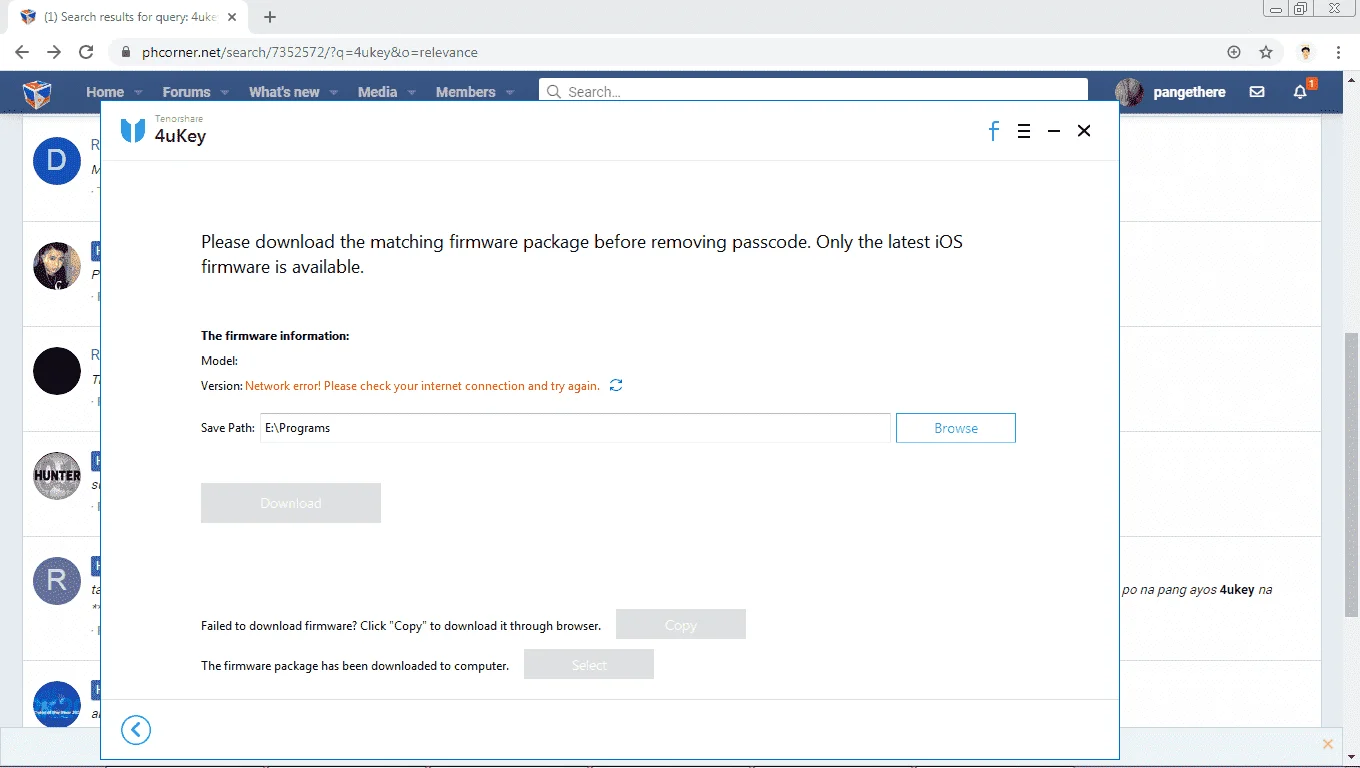This screenshot has height=768, width=1360.
Task: Open the 4uKey Facebook icon
Action: click(x=994, y=131)
